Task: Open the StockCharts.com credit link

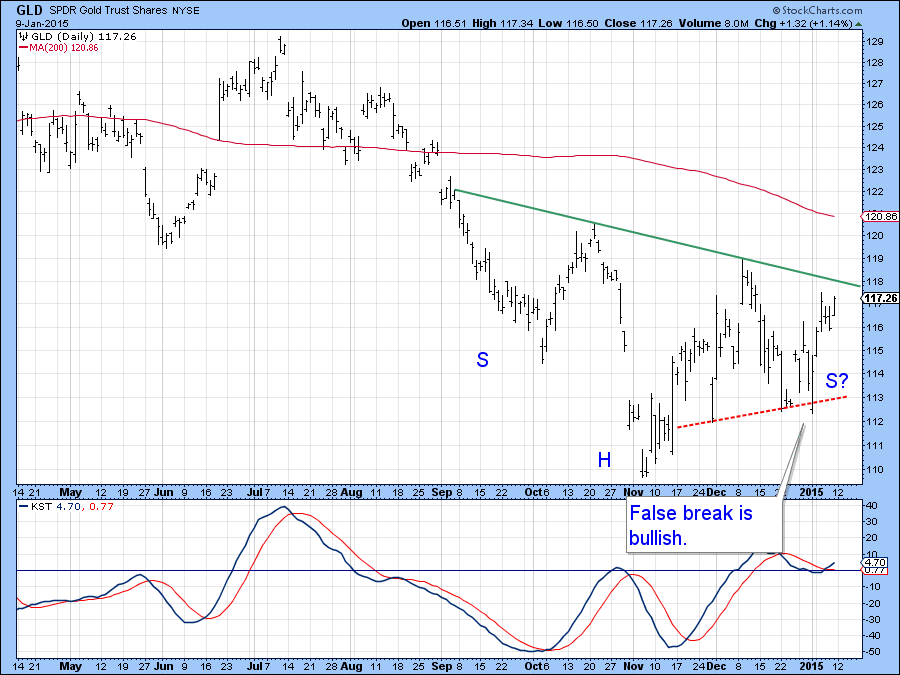Action: [817, 10]
